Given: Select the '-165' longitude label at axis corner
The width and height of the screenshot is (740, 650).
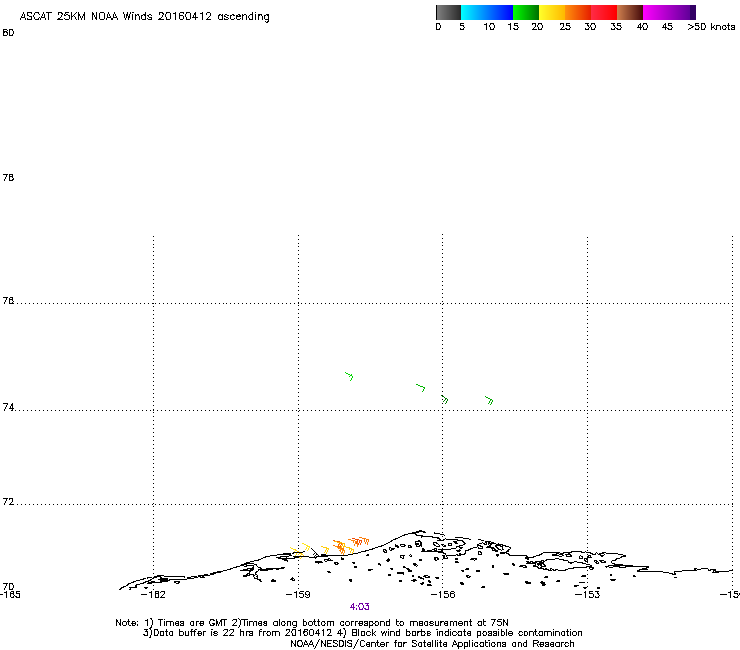Looking at the screenshot, I should (10, 595).
